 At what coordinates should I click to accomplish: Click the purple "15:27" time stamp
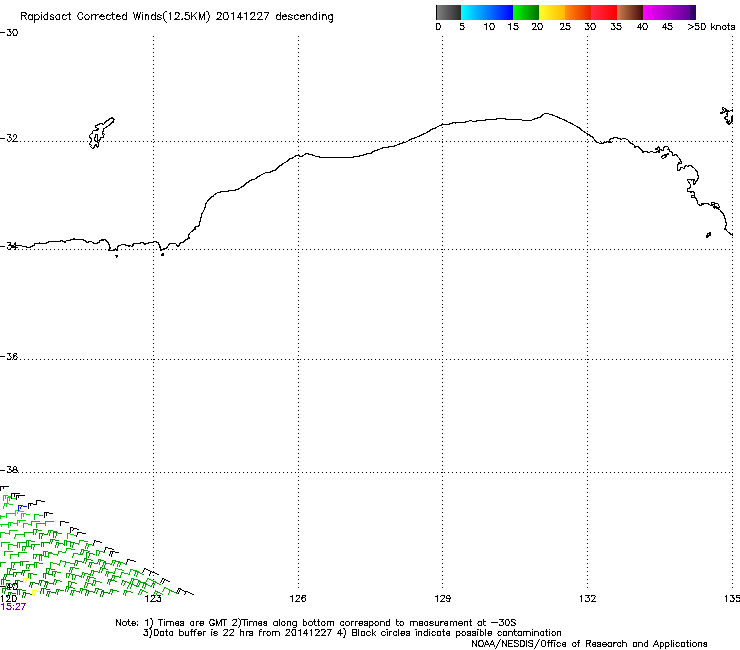click(13, 607)
